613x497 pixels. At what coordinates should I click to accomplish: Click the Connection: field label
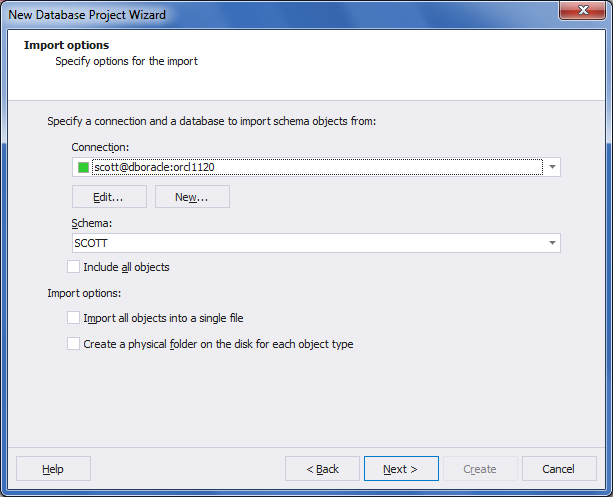click(100, 147)
